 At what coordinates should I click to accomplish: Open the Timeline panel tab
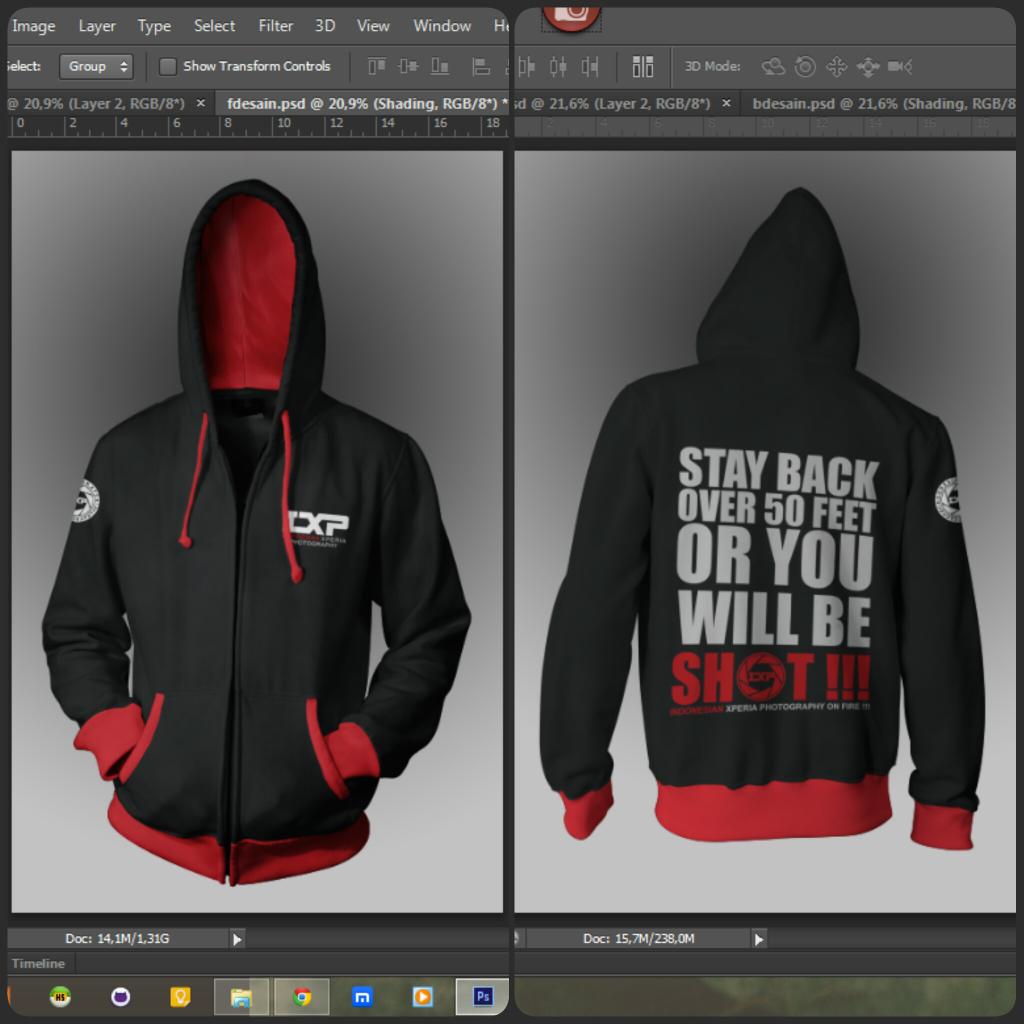[39, 963]
